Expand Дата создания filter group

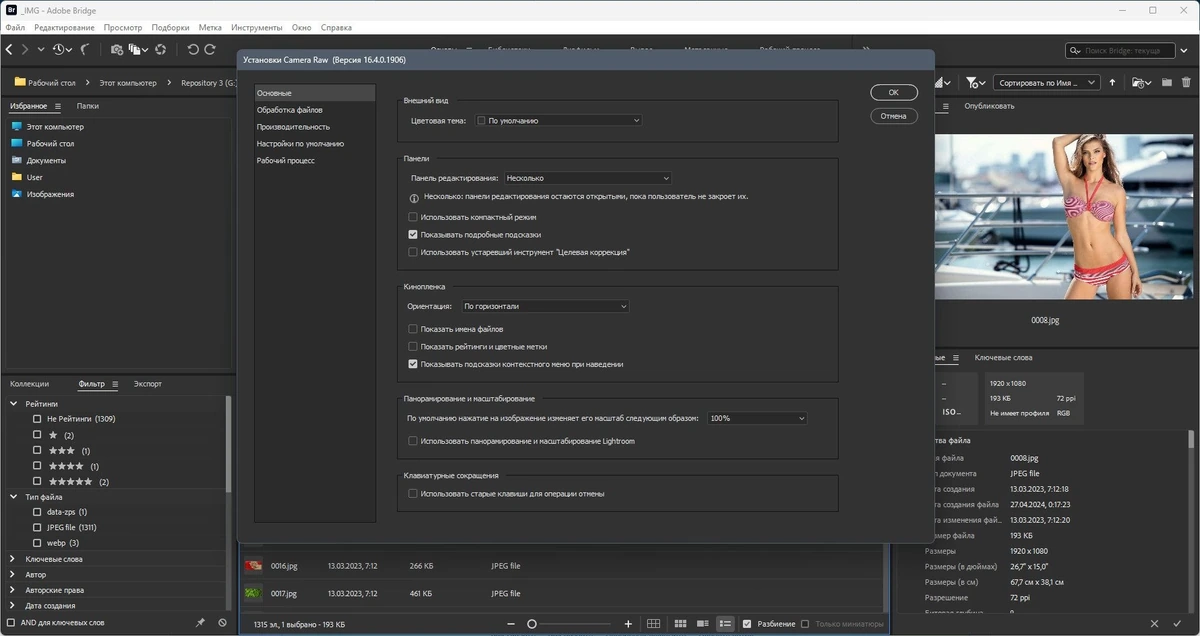14,606
